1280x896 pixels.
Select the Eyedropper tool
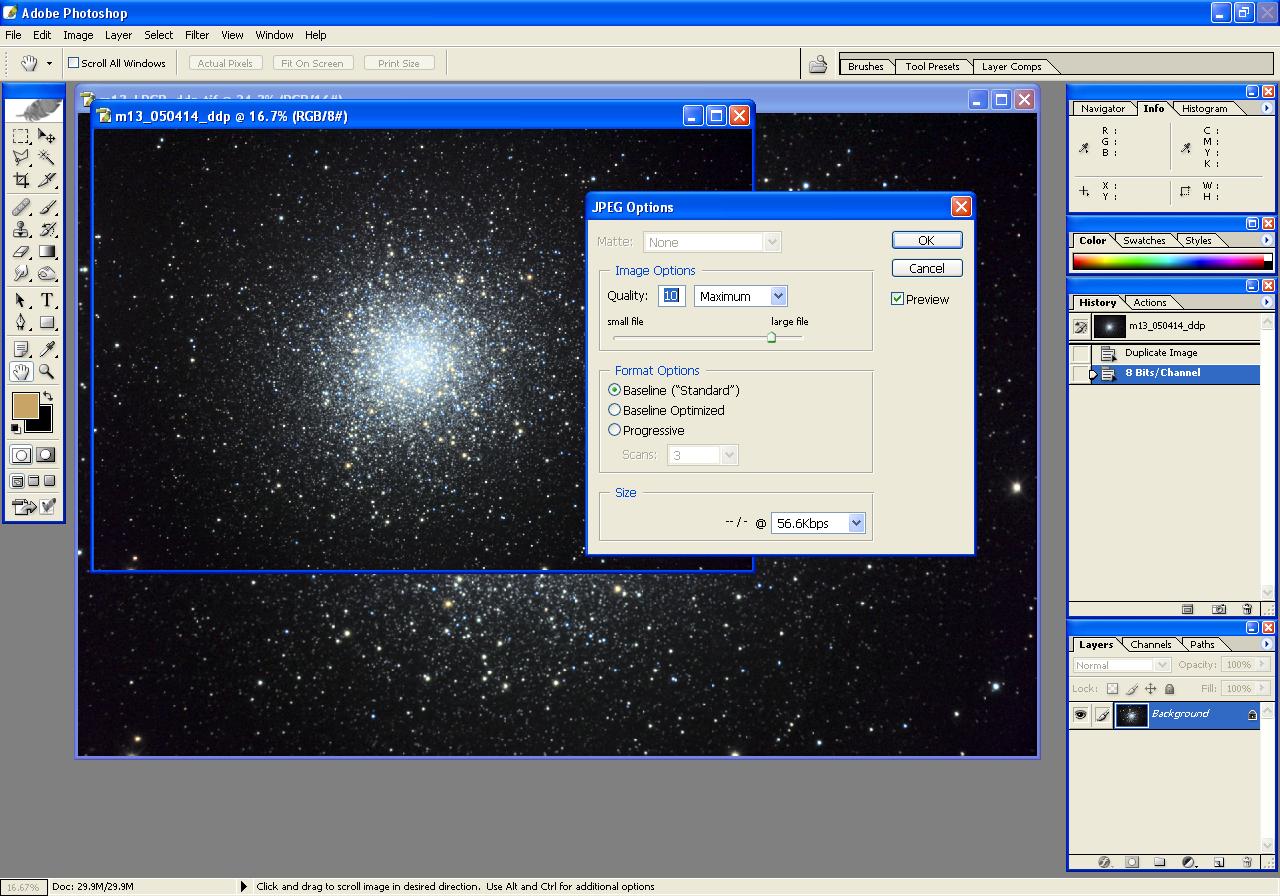click(47, 349)
